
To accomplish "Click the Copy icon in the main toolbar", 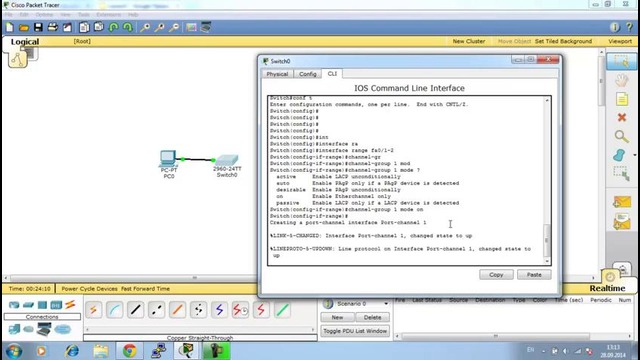I will pos(84,27).
